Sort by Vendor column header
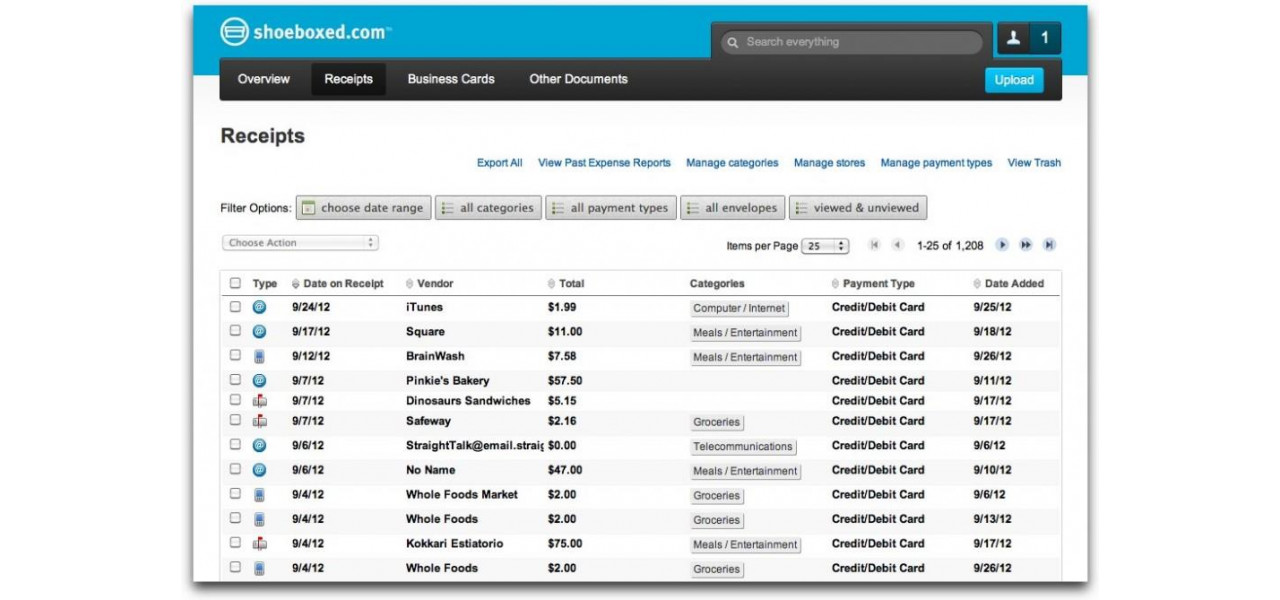The image size is (1280, 600). coord(430,284)
